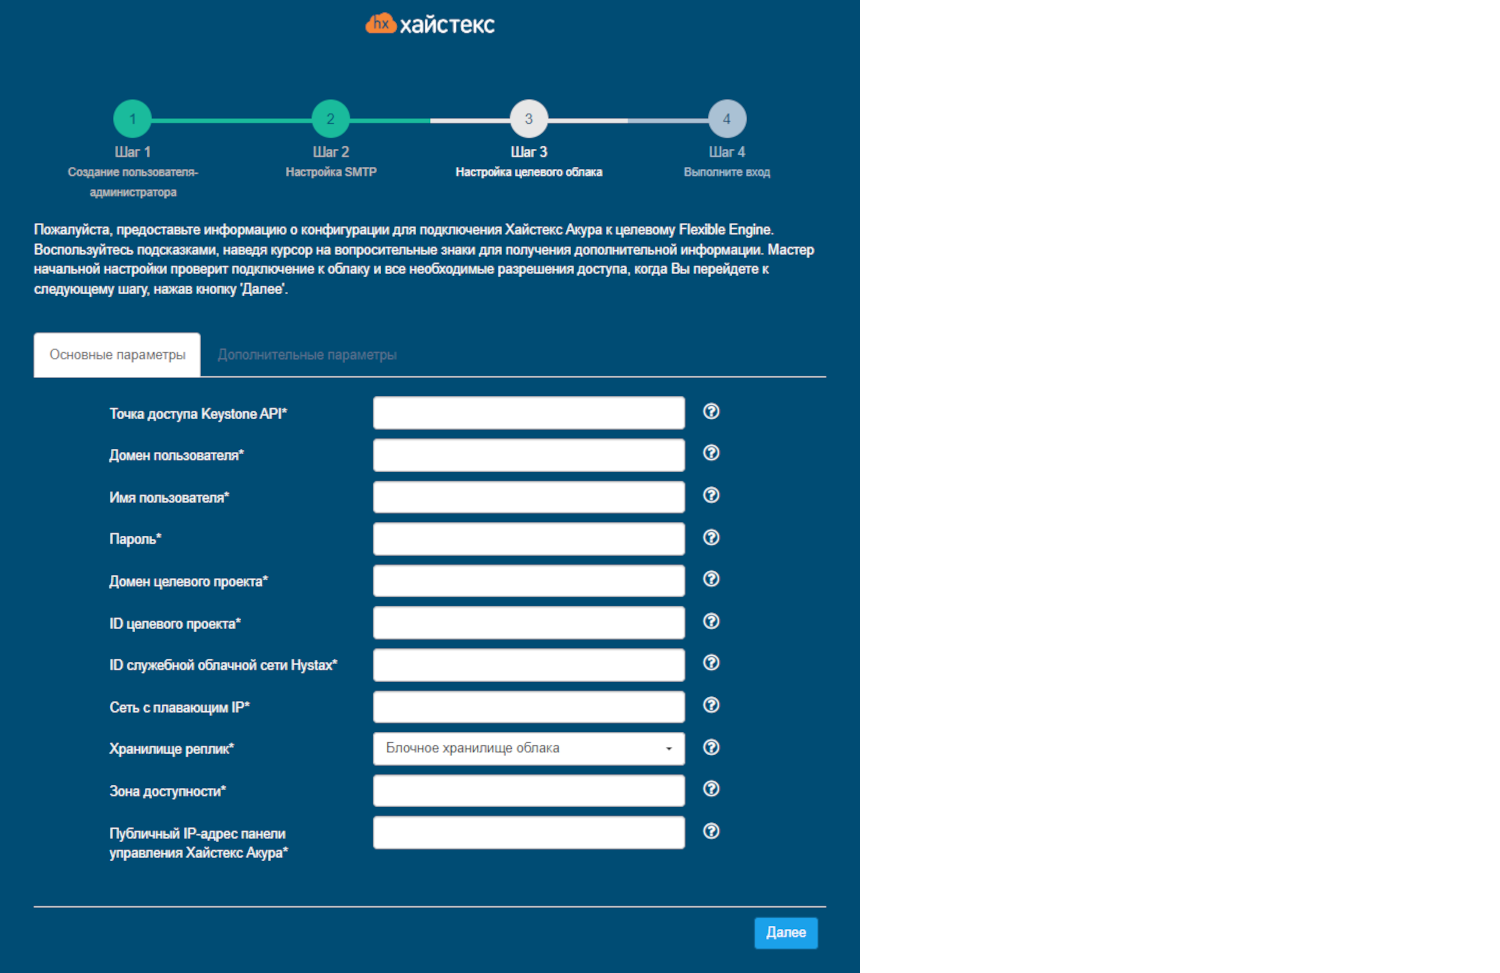1500x973 pixels.
Task: Select the Основные параметры tab
Action: tap(117, 355)
